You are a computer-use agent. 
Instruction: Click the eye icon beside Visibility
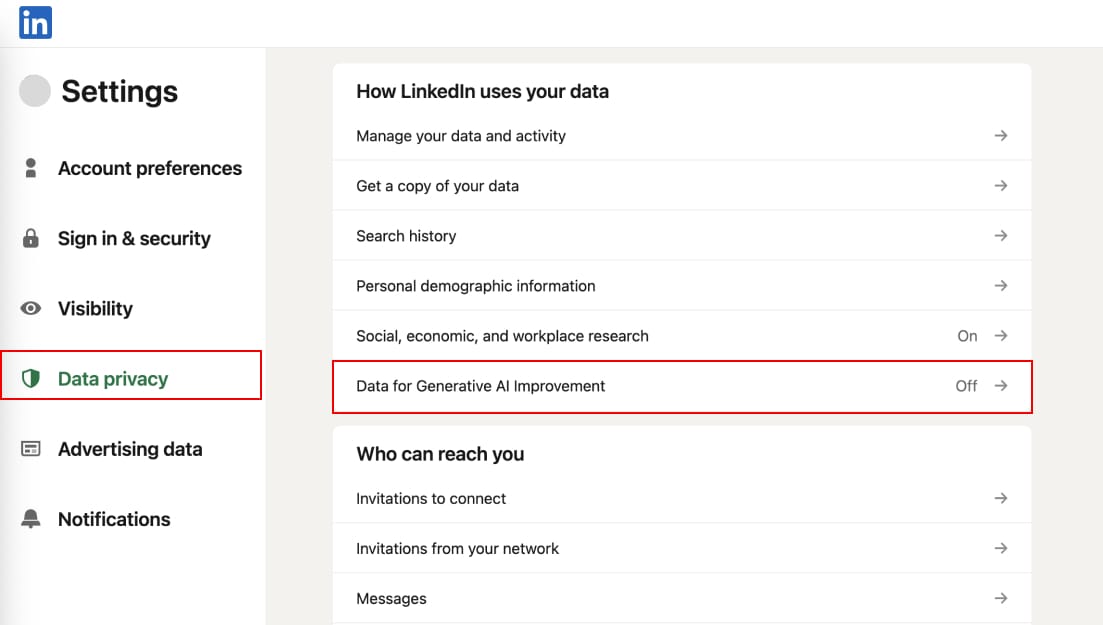click(30, 308)
